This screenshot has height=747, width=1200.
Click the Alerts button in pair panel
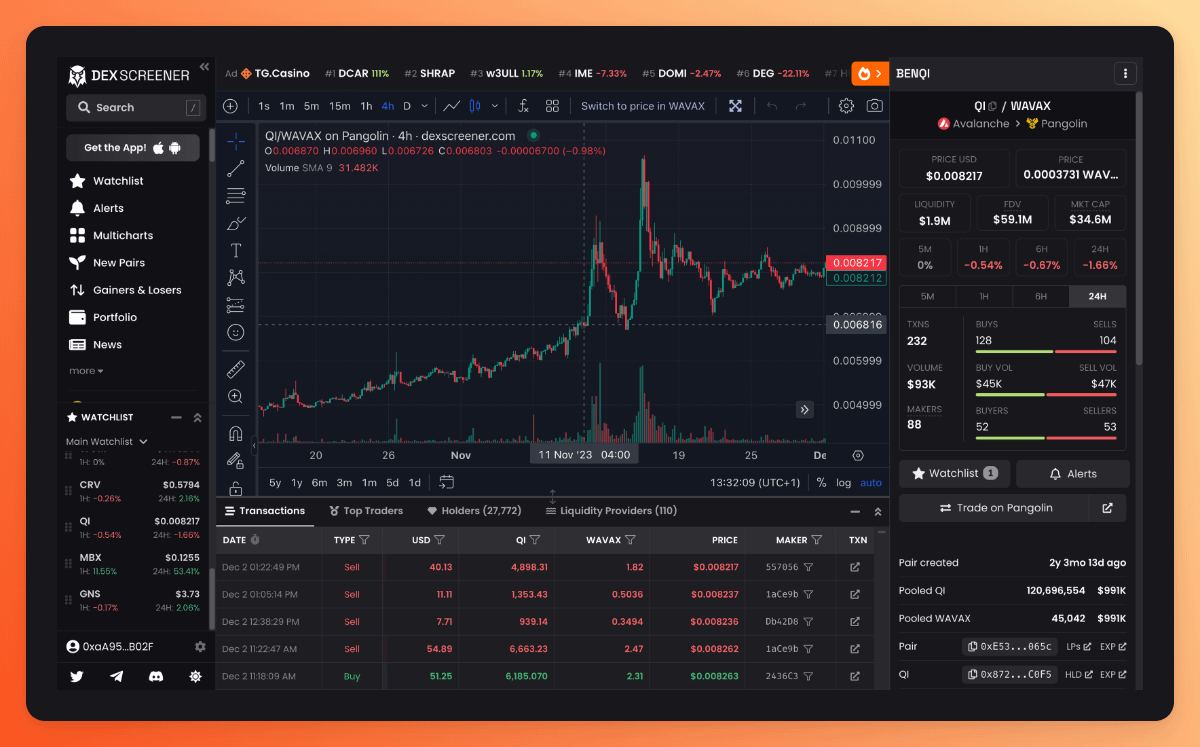click(1072, 474)
